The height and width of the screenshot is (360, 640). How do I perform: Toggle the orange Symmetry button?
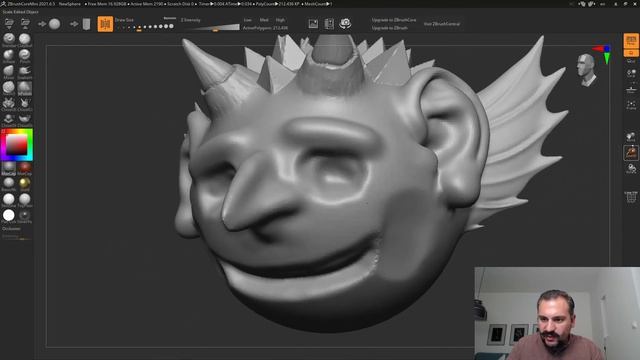coord(105,24)
